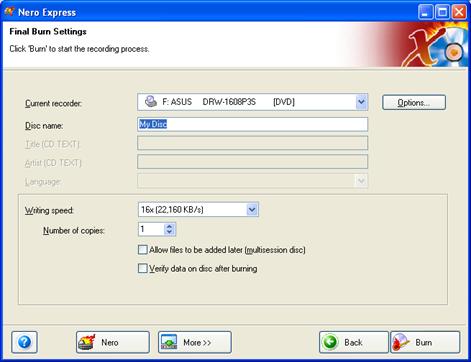Screen dimensions: 471x362
Task: Open the Writing speed dropdown
Action: 252,210
